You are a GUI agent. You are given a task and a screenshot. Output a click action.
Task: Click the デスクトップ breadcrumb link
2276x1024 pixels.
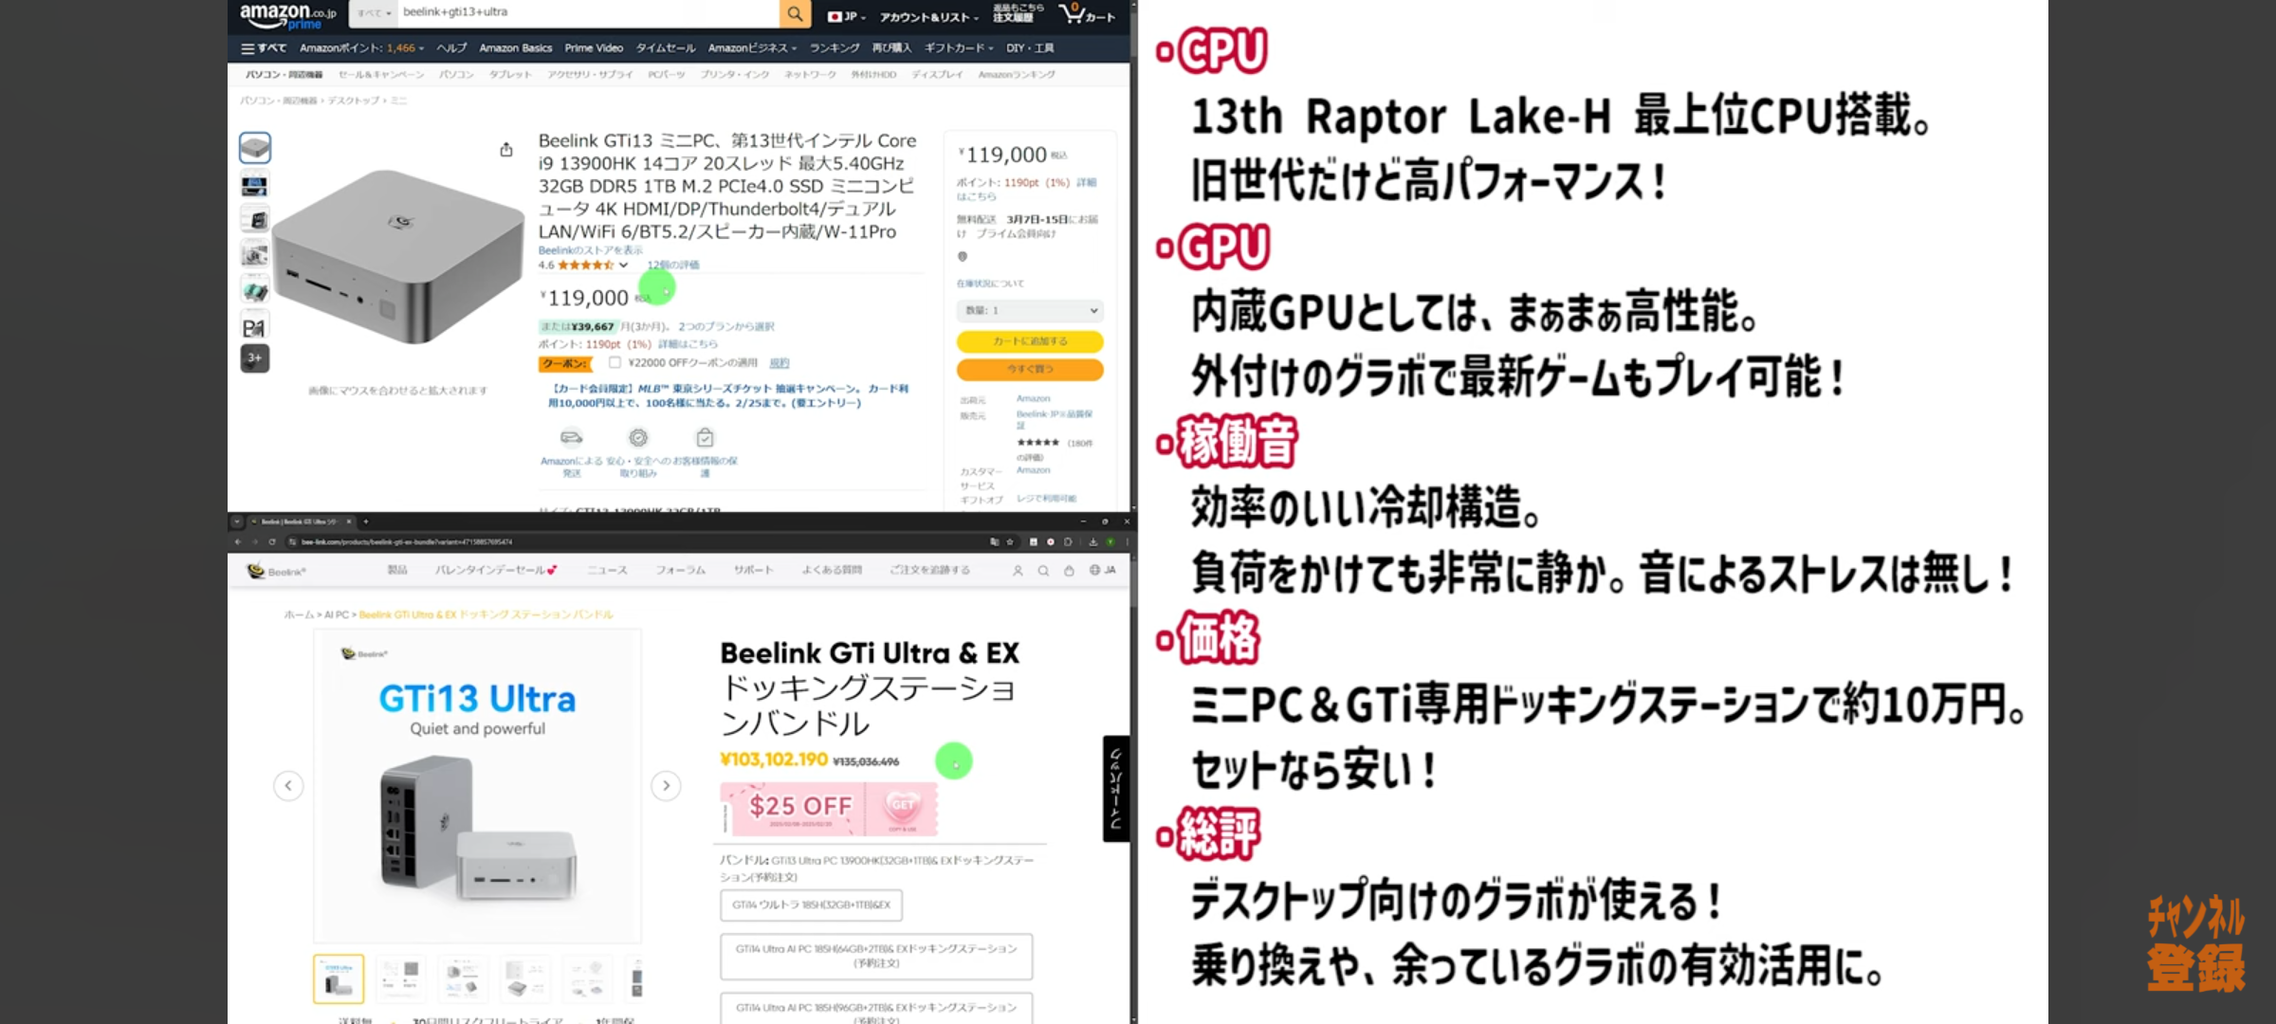(353, 101)
